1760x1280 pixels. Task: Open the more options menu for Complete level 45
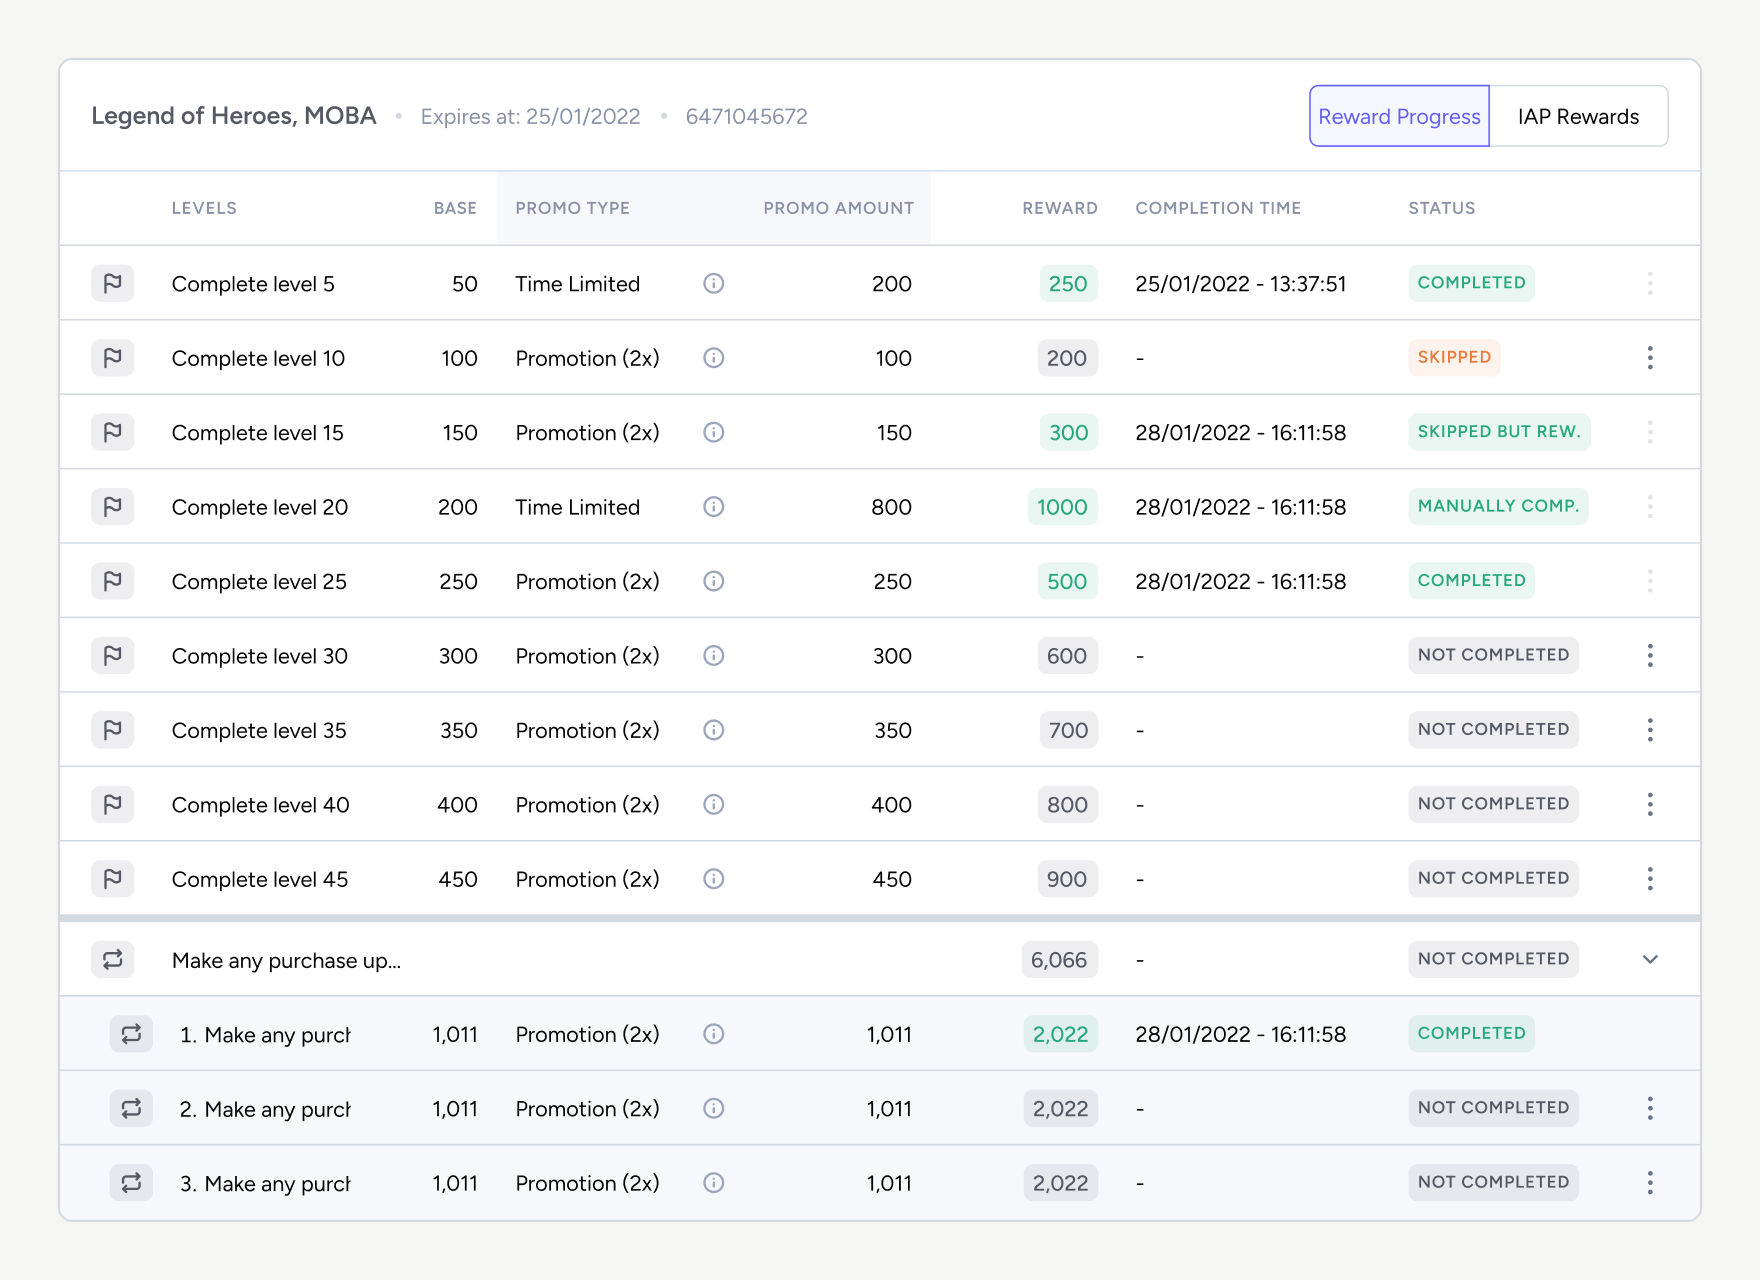pyautogui.click(x=1650, y=879)
